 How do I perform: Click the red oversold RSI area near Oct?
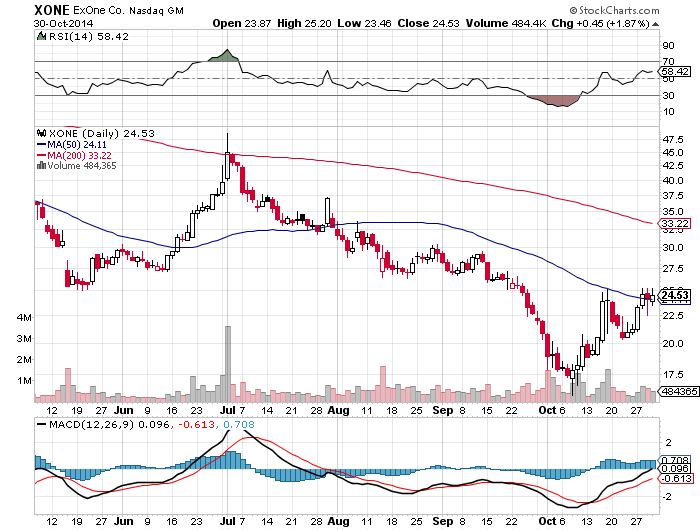[554, 100]
